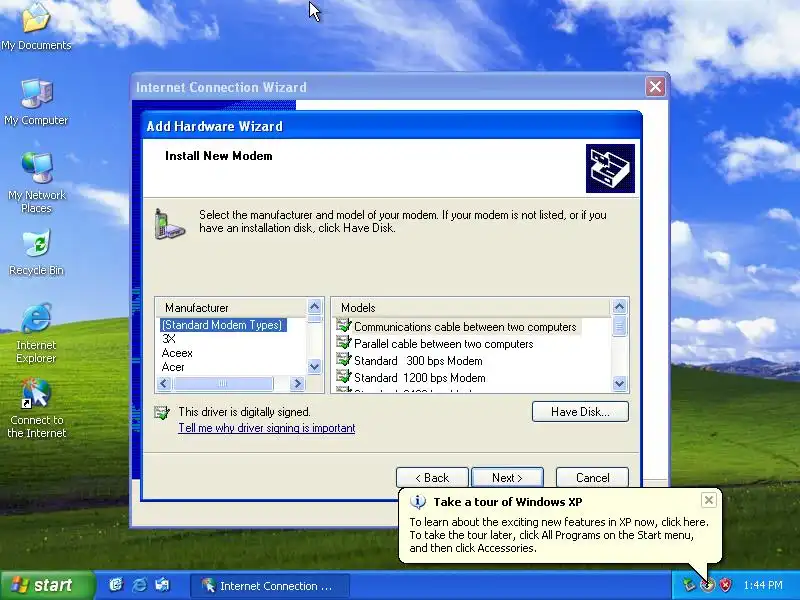Screen dimensions: 800x600
Task: Click the Models column header
Action: click(x=472, y=308)
